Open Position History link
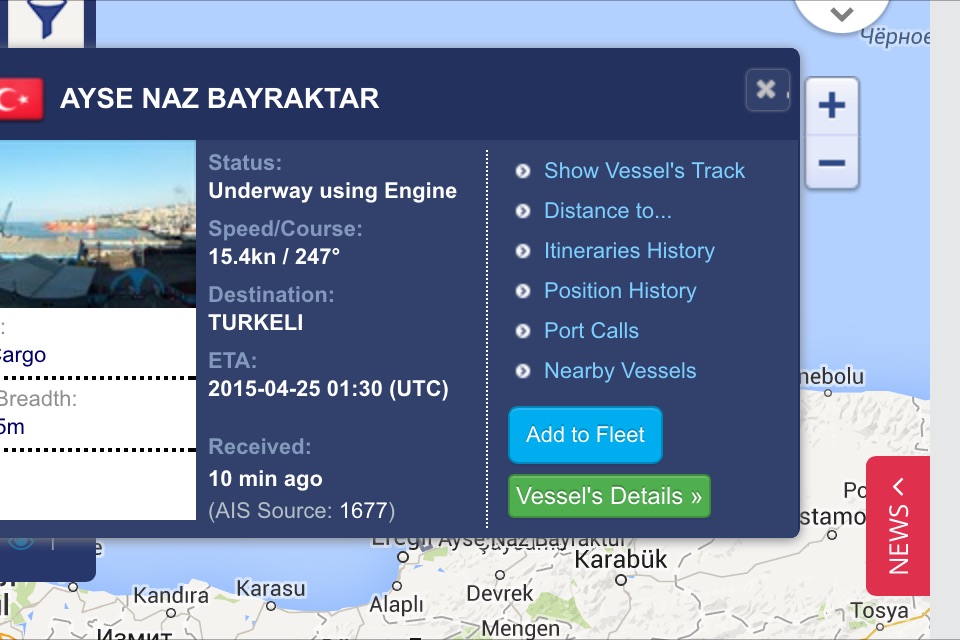Viewport: 960px width, 640px height. 620,291
